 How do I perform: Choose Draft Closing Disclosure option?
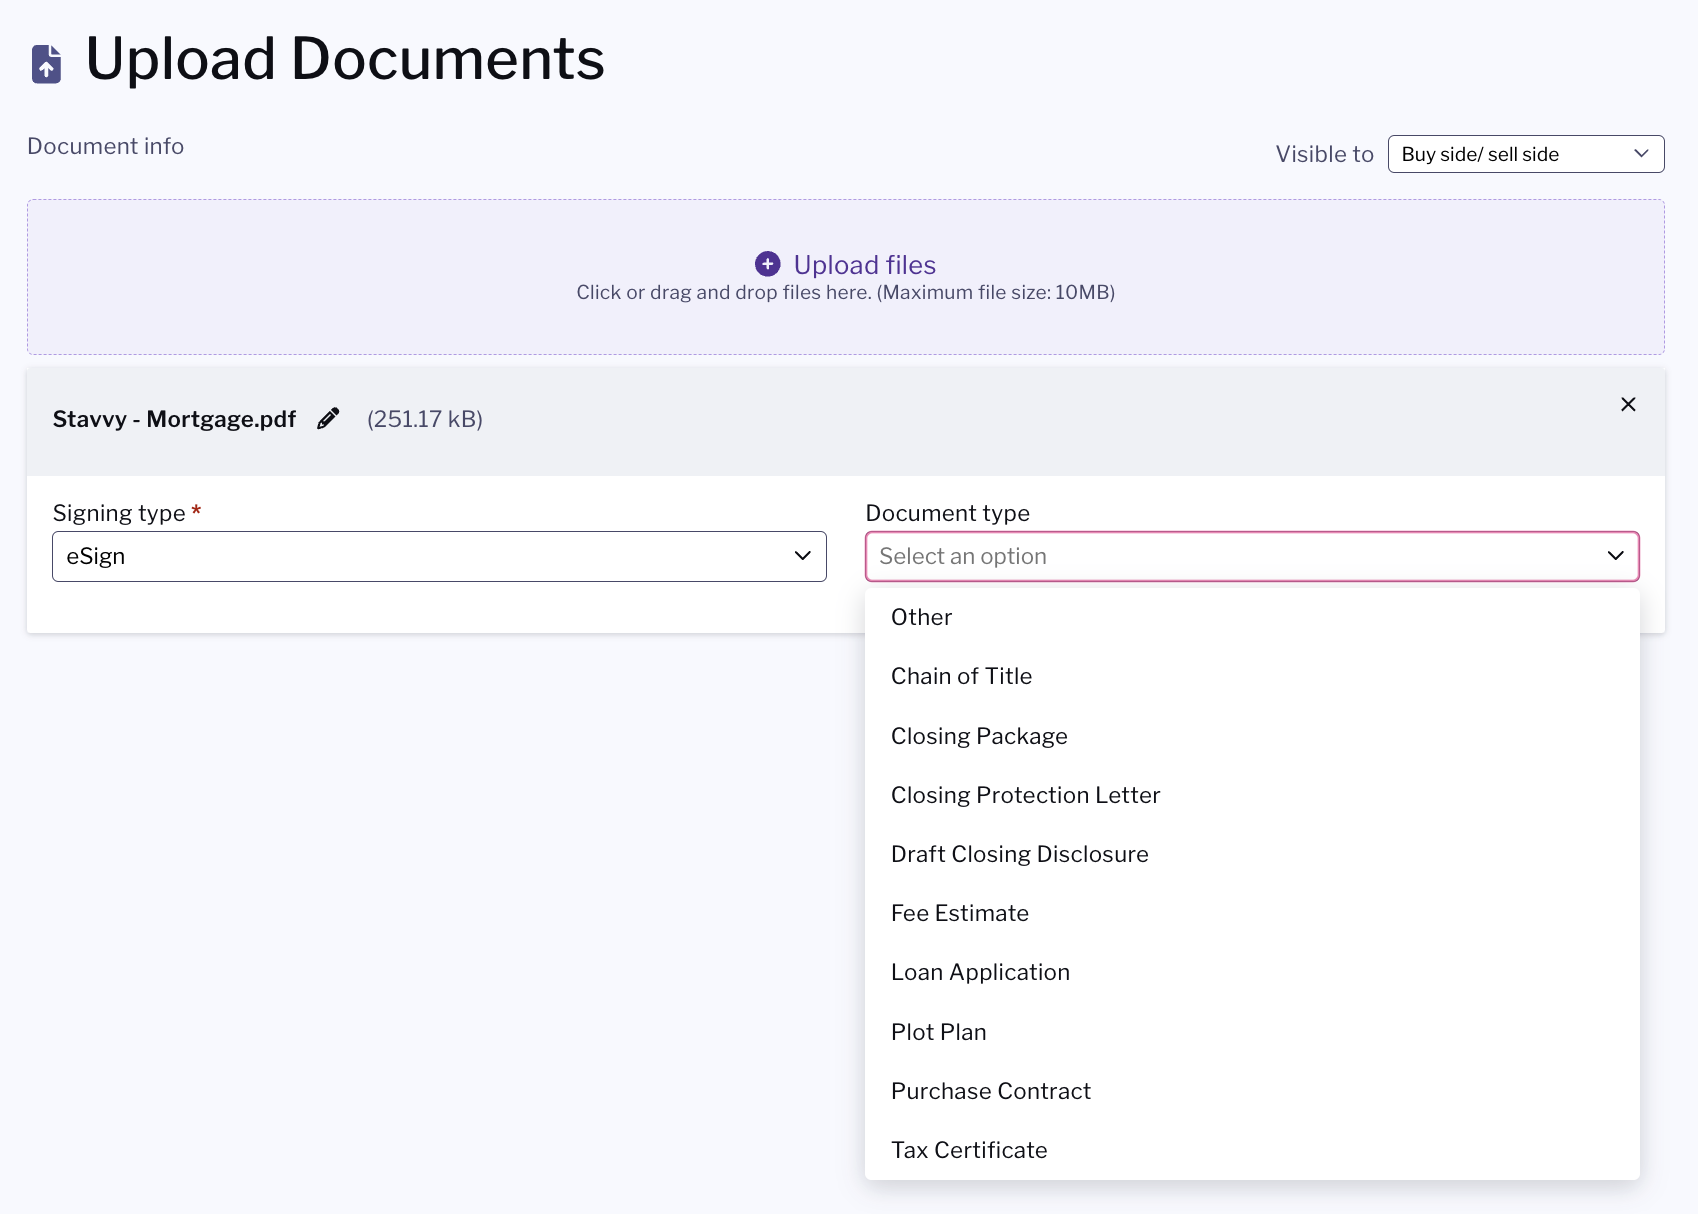pos(1252,854)
